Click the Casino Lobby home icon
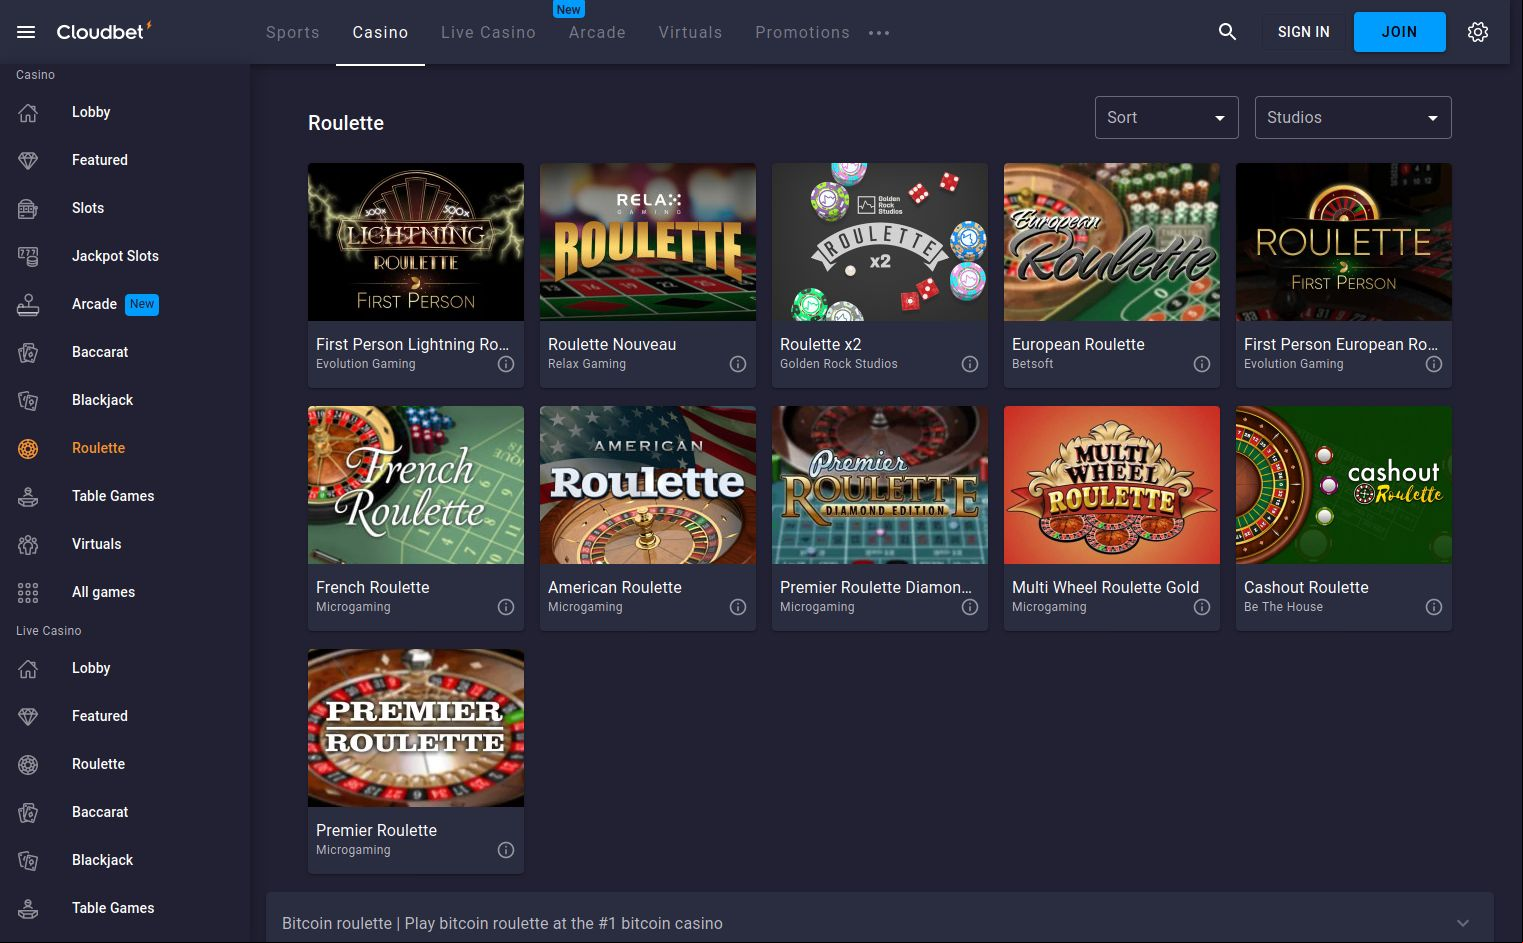1523x943 pixels. [x=28, y=112]
